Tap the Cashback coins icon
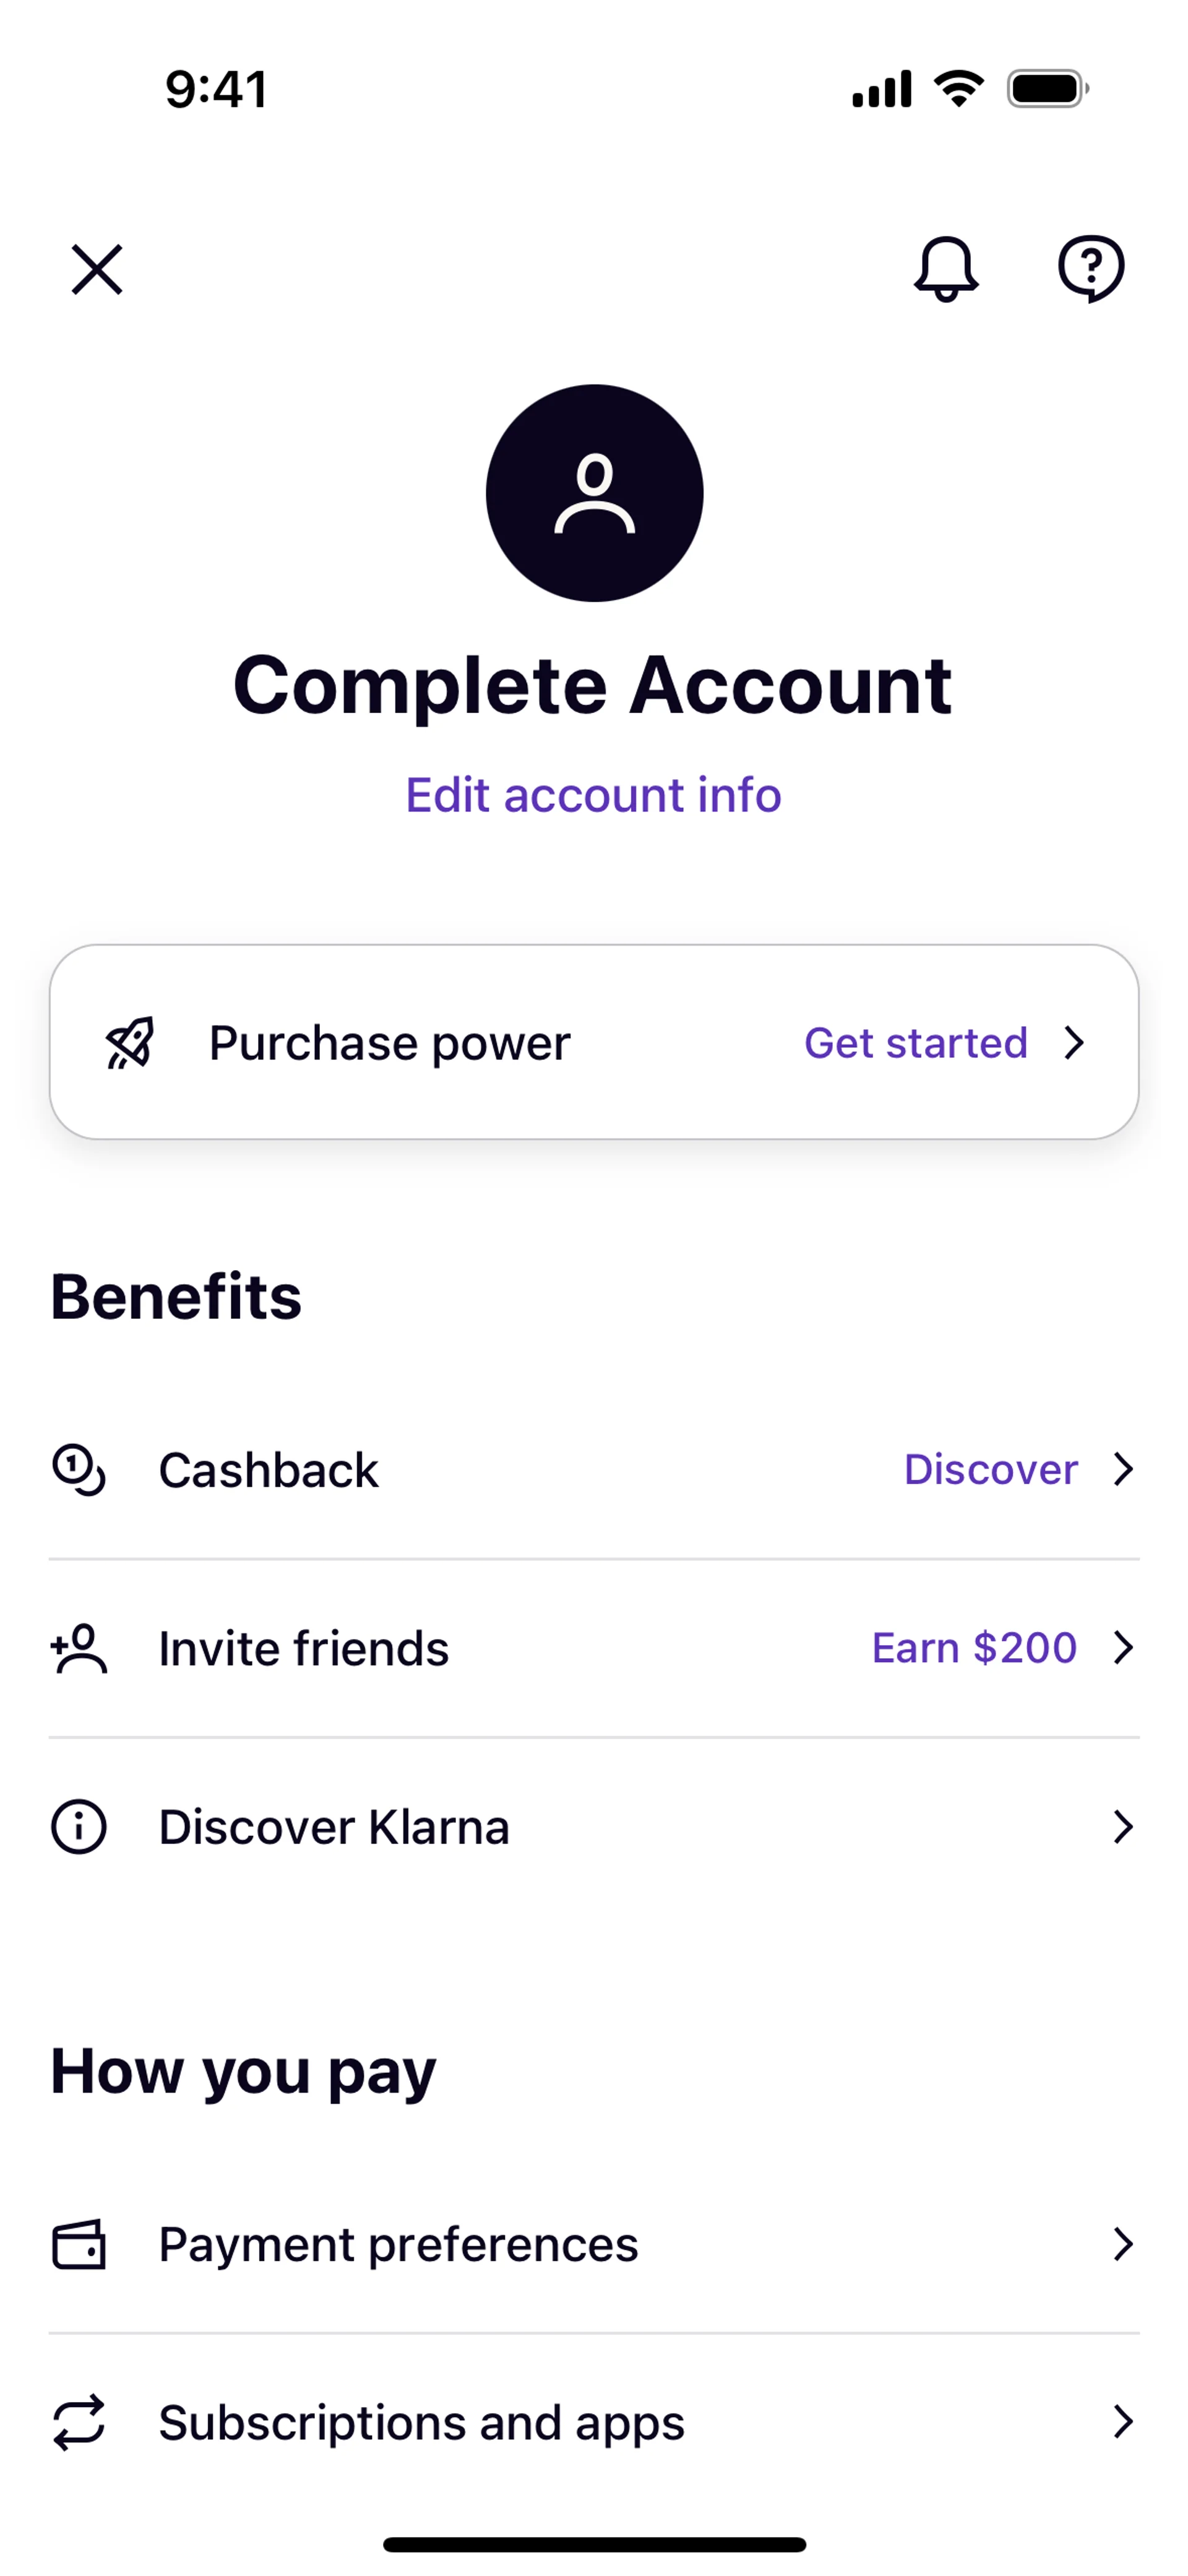The image size is (1188, 2576). coord(79,1470)
